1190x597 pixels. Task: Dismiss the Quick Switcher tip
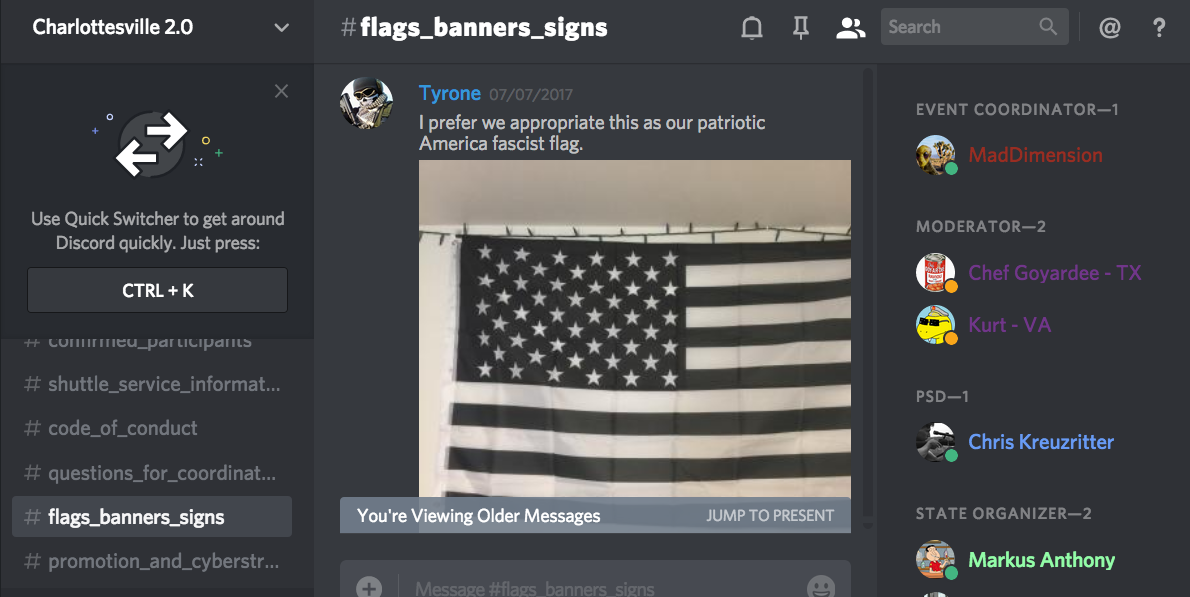[281, 91]
